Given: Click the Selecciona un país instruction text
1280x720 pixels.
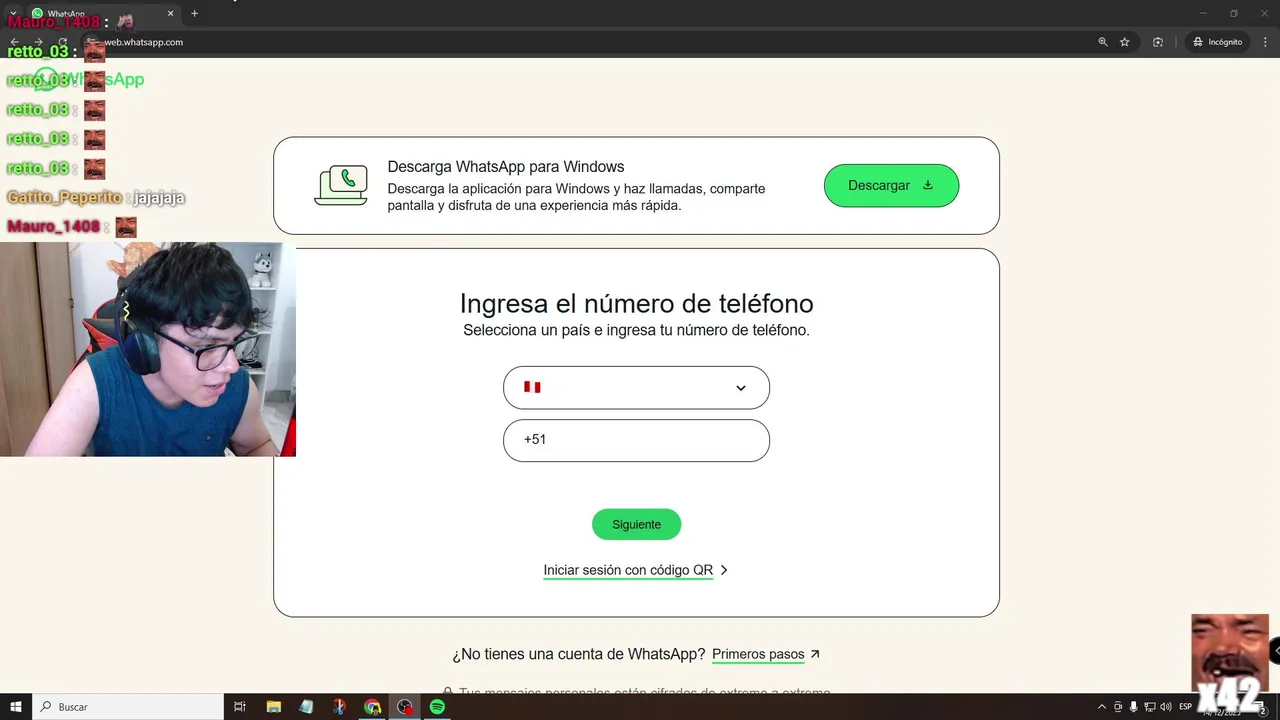Looking at the screenshot, I should click(636, 330).
